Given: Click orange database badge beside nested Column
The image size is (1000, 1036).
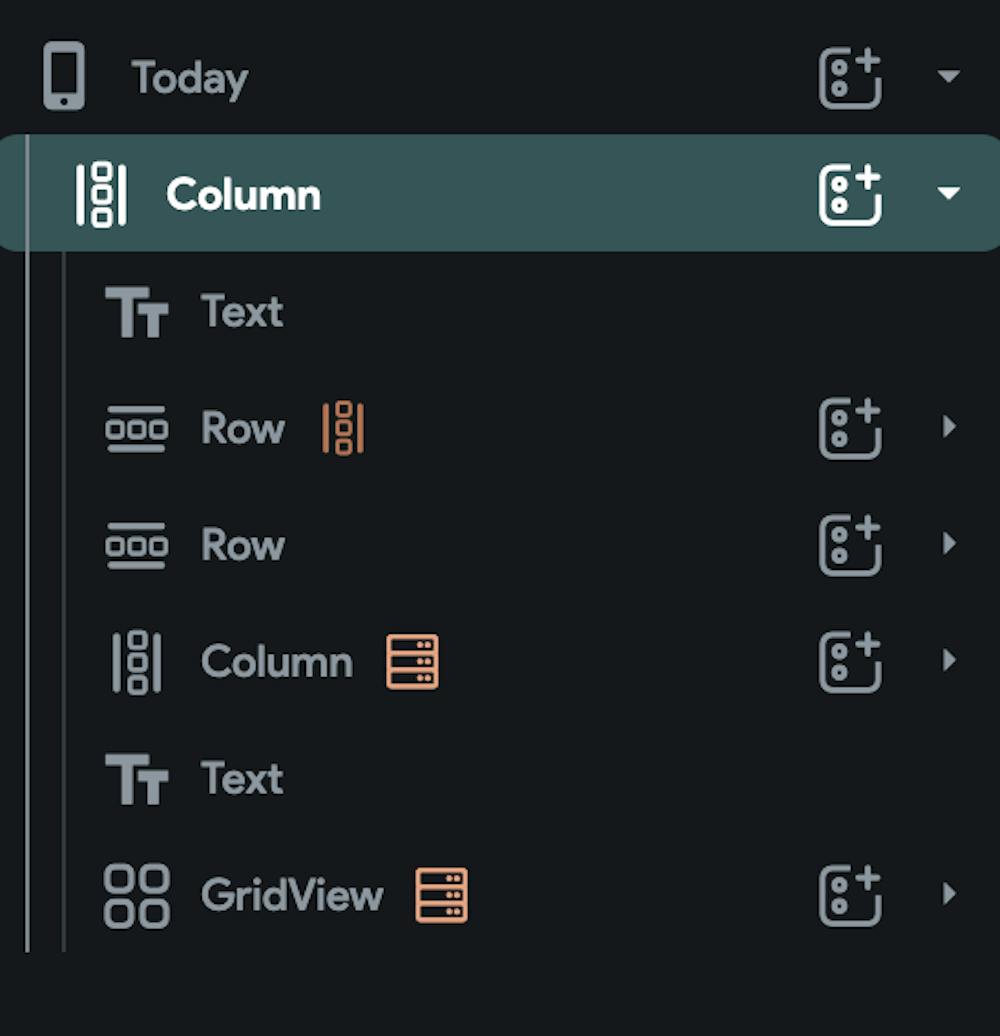Looking at the screenshot, I should (x=412, y=661).
